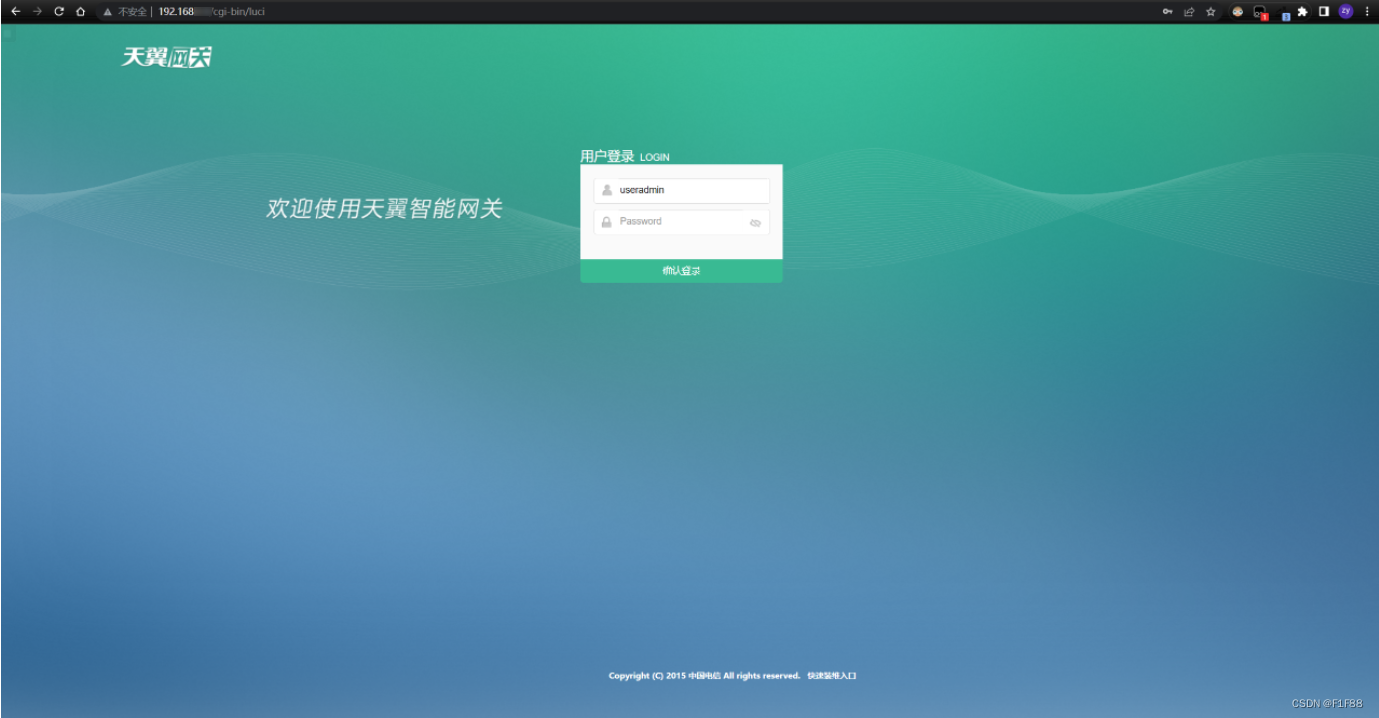This screenshot has width=1379, height=718.
Task: Reload the page with the refresh icon
Action: pos(59,12)
